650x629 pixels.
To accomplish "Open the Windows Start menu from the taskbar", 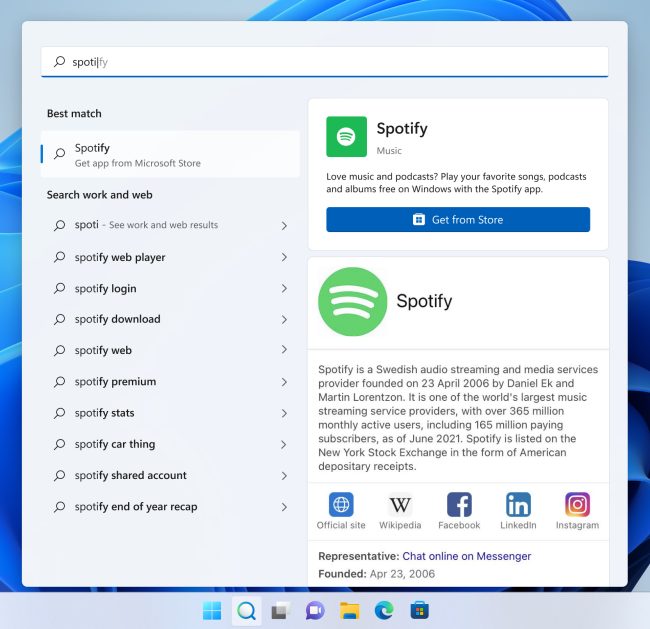I will pyautogui.click(x=212, y=610).
